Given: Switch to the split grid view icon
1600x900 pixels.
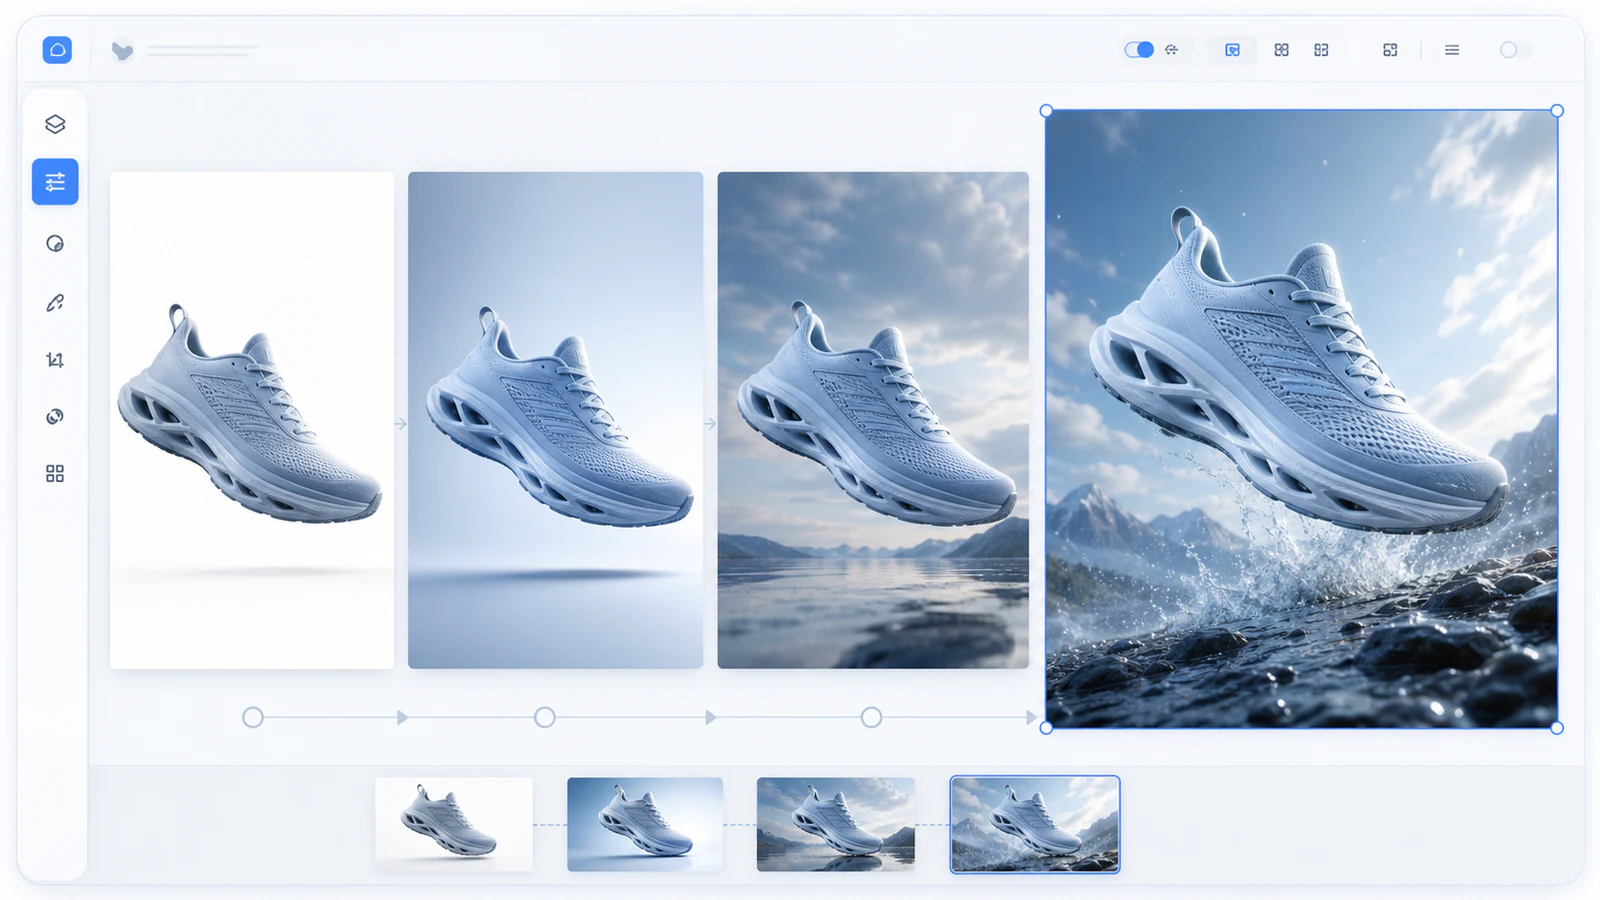Looking at the screenshot, I should coord(1321,50).
